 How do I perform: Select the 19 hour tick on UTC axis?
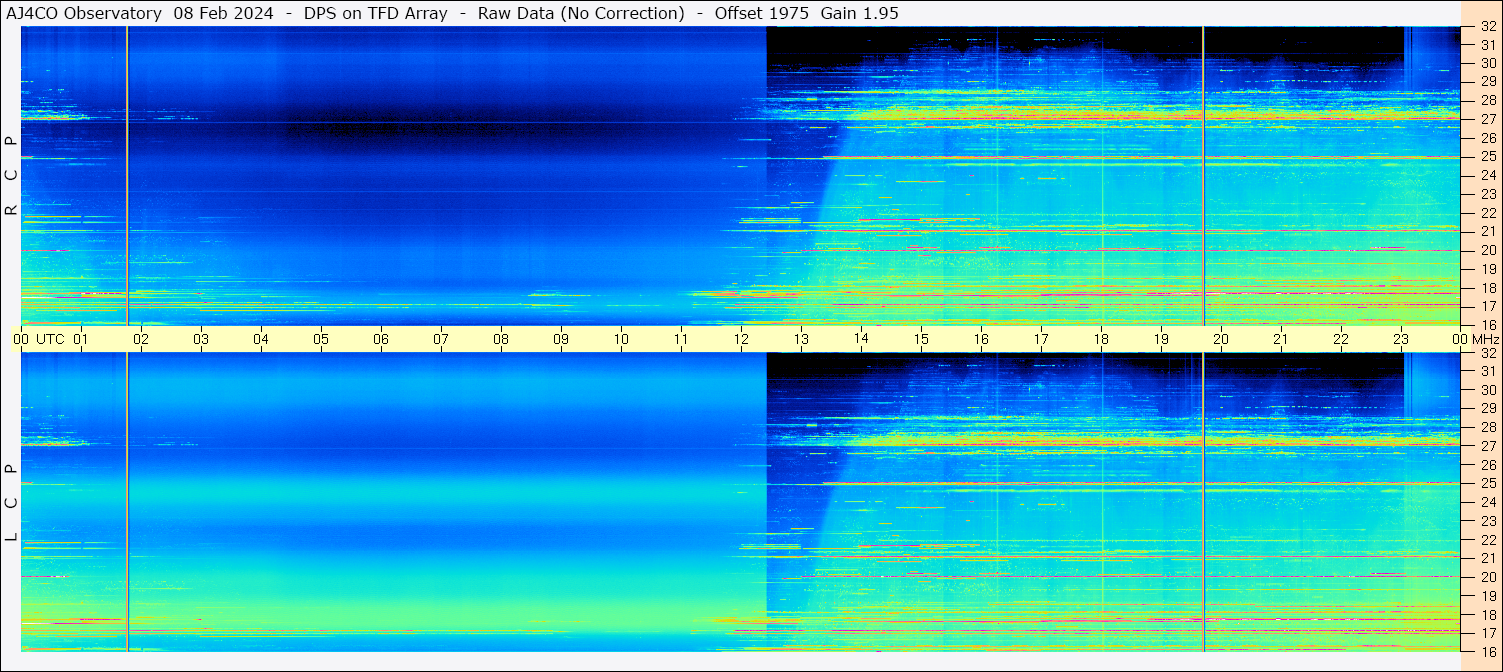point(1161,339)
